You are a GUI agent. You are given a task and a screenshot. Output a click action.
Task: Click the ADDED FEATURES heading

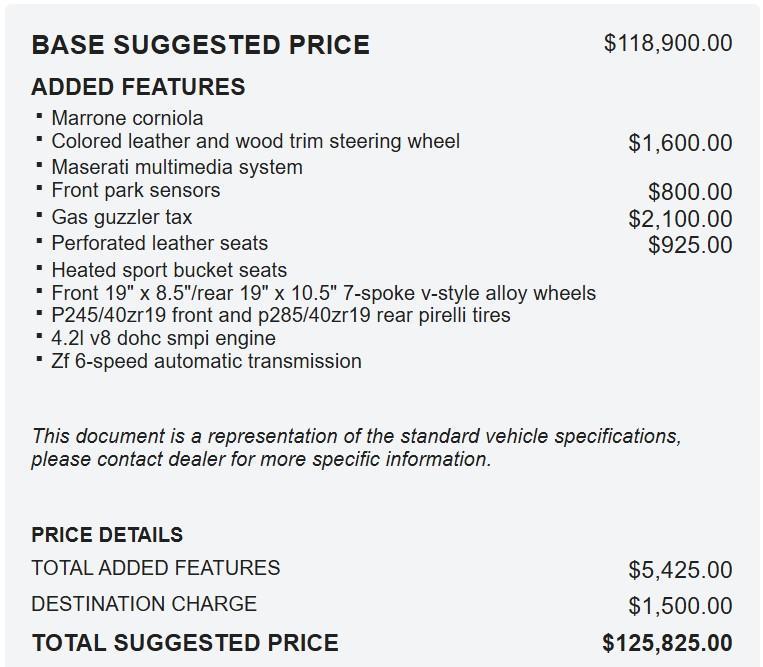138,87
